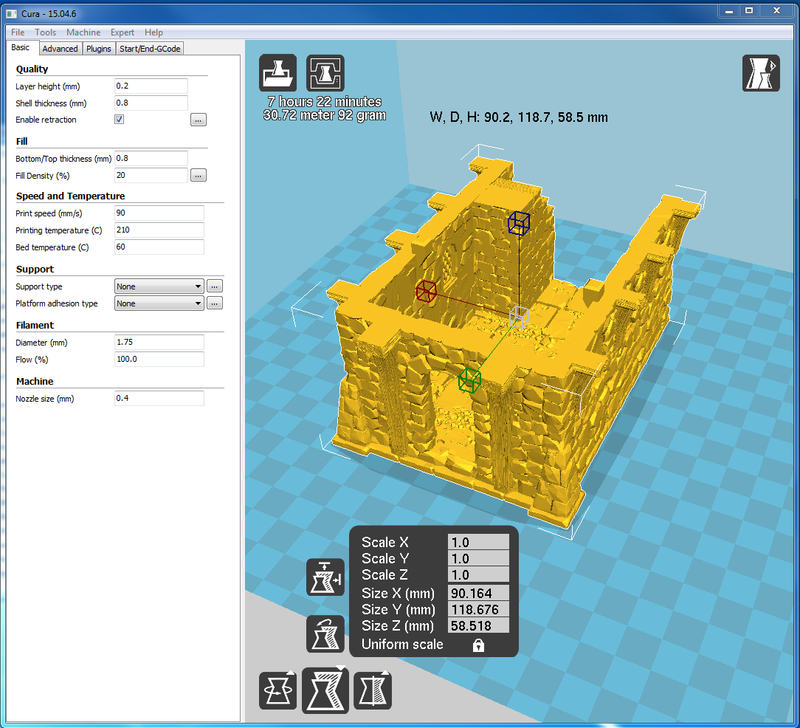
Task: Select the Mirror tool icon
Action: (x=373, y=691)
